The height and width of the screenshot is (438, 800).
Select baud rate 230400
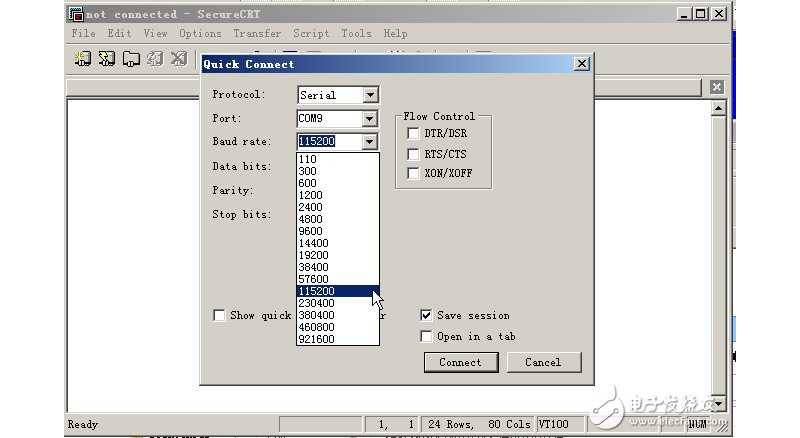[338, 303]
